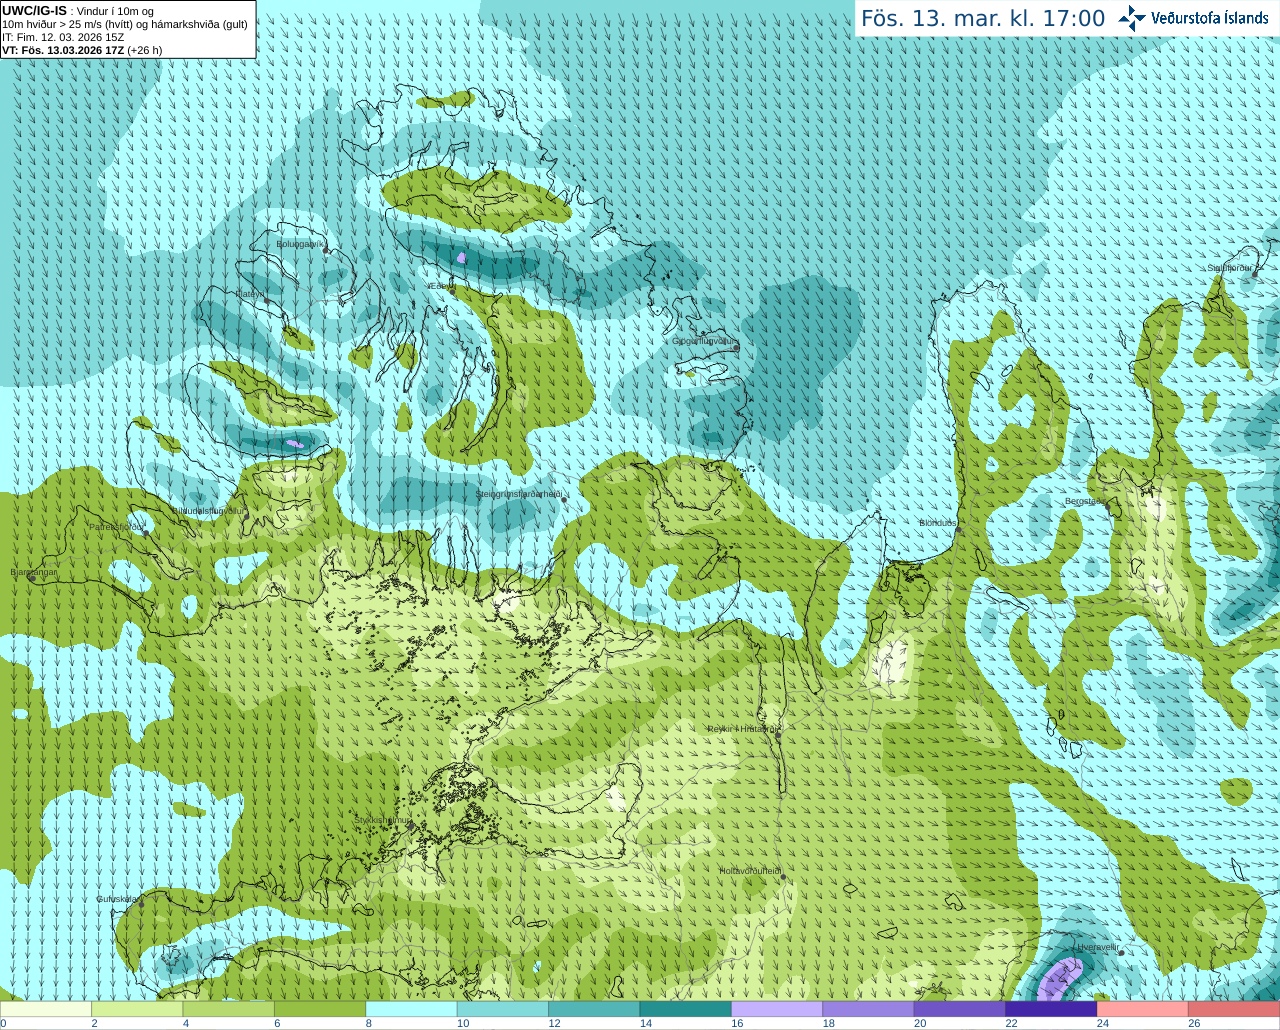Pick the light cyan 8–10 legend swatch
This screenshot has width=1280, height=1030.
(x=411, y=1009)
